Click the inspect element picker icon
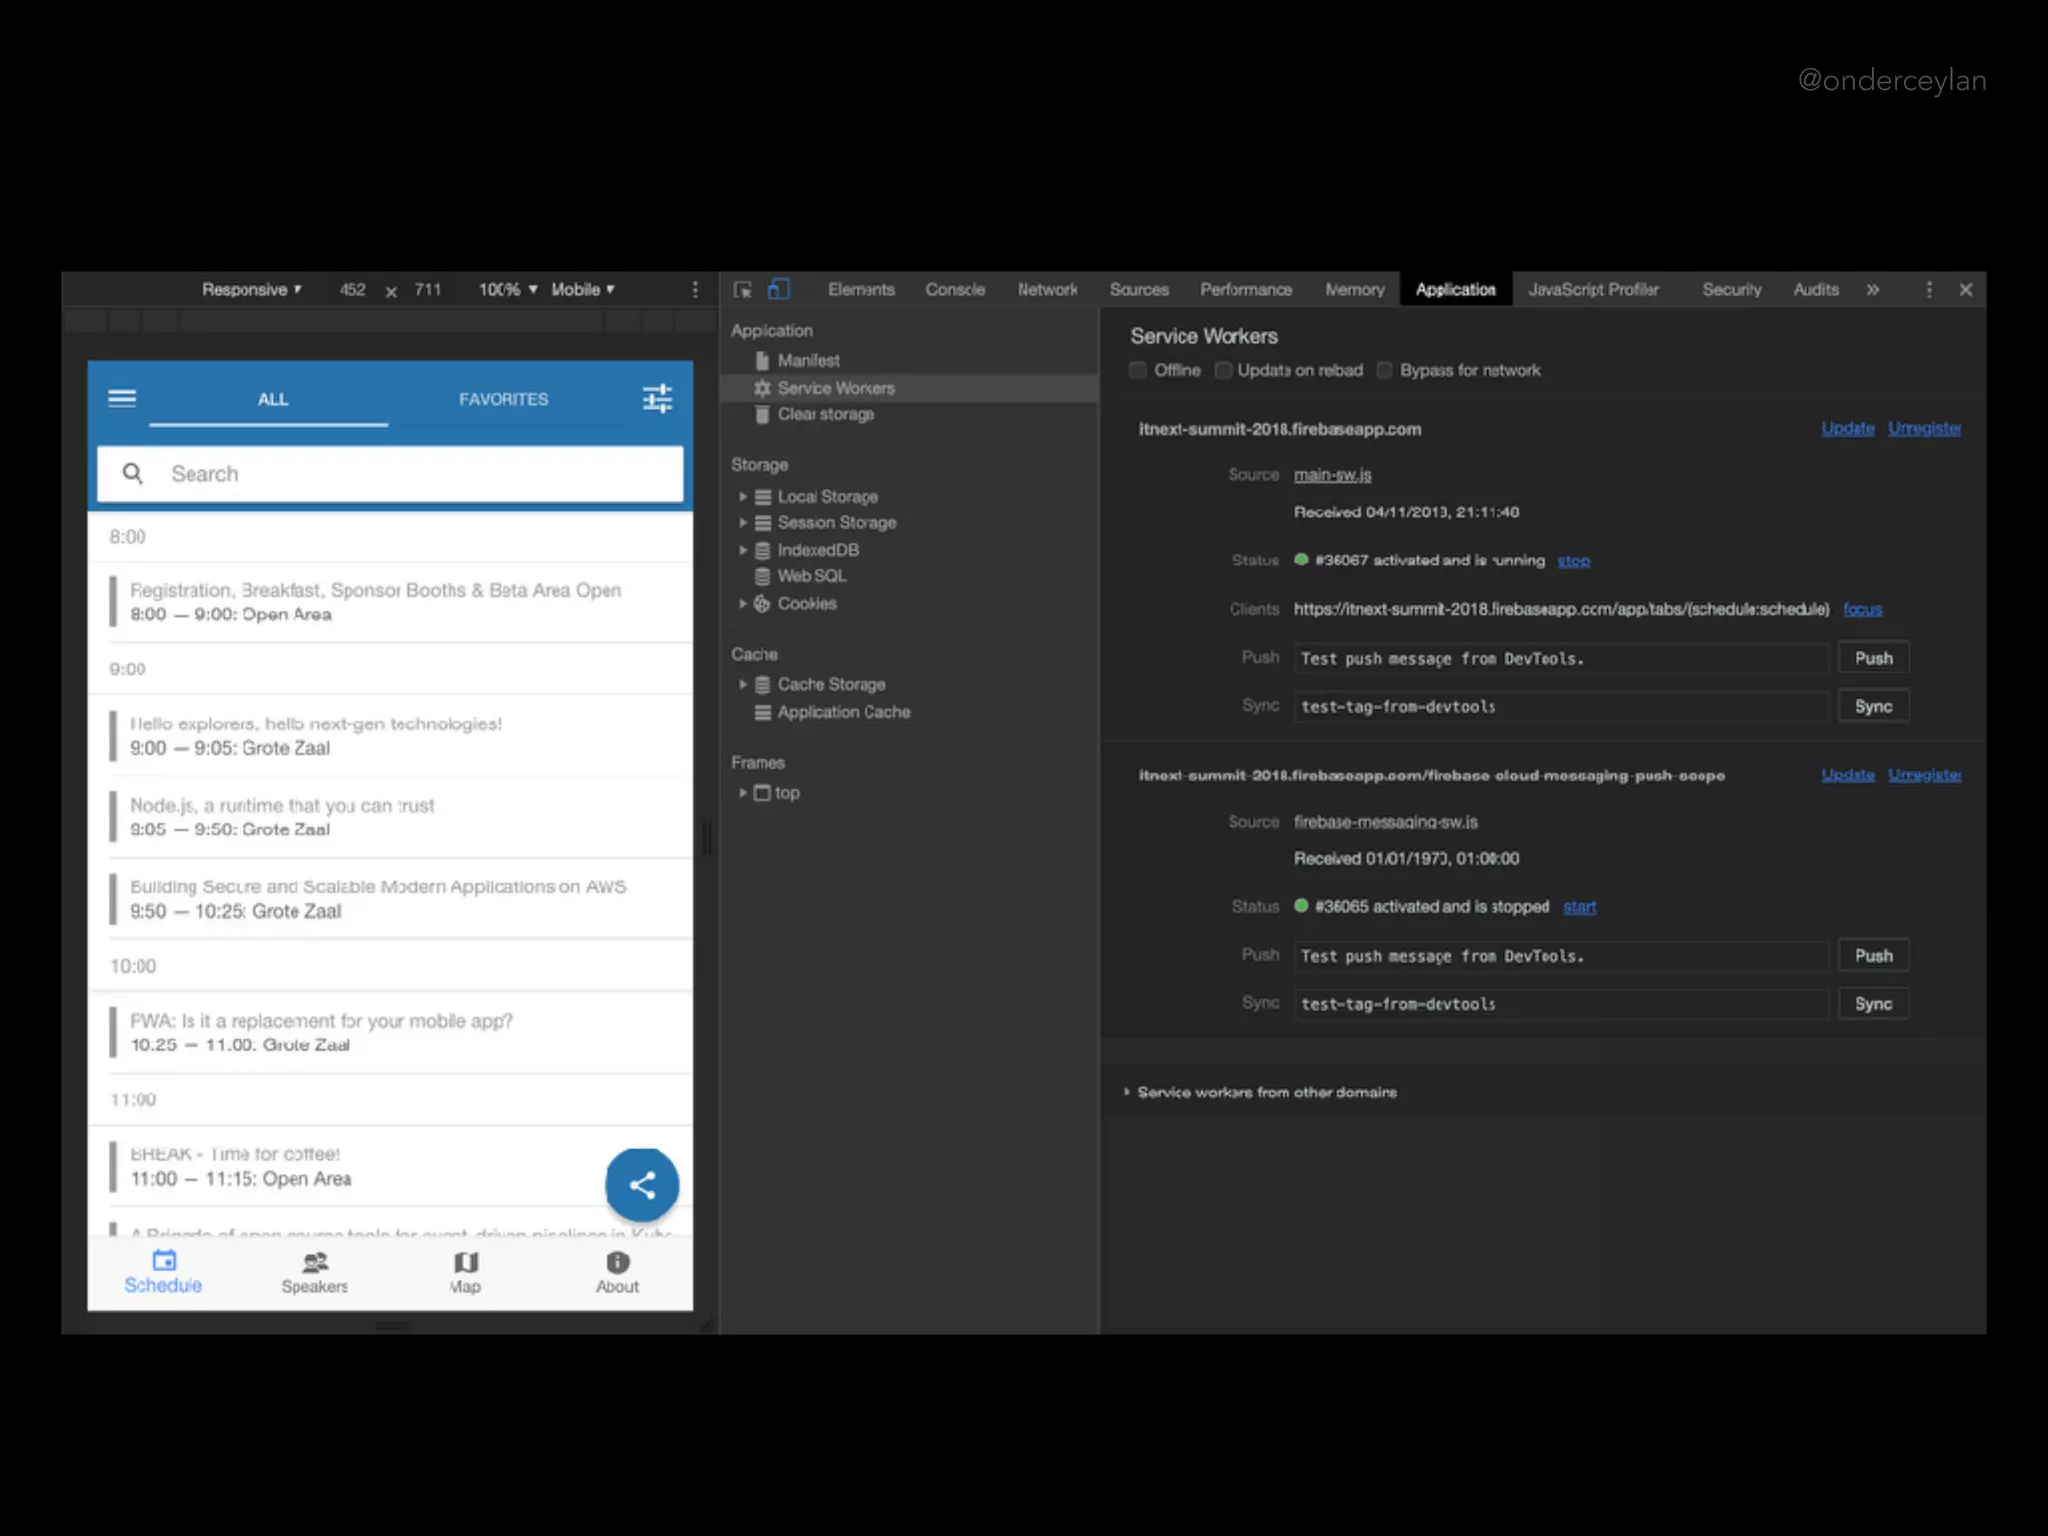This screenshot has width=2048, height=1536. tap(742, 290)
